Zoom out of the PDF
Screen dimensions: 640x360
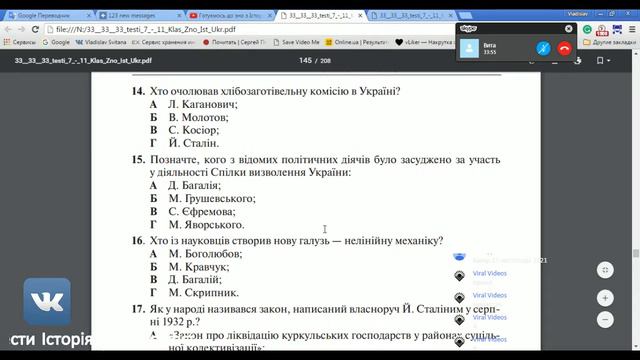(605, 319)
